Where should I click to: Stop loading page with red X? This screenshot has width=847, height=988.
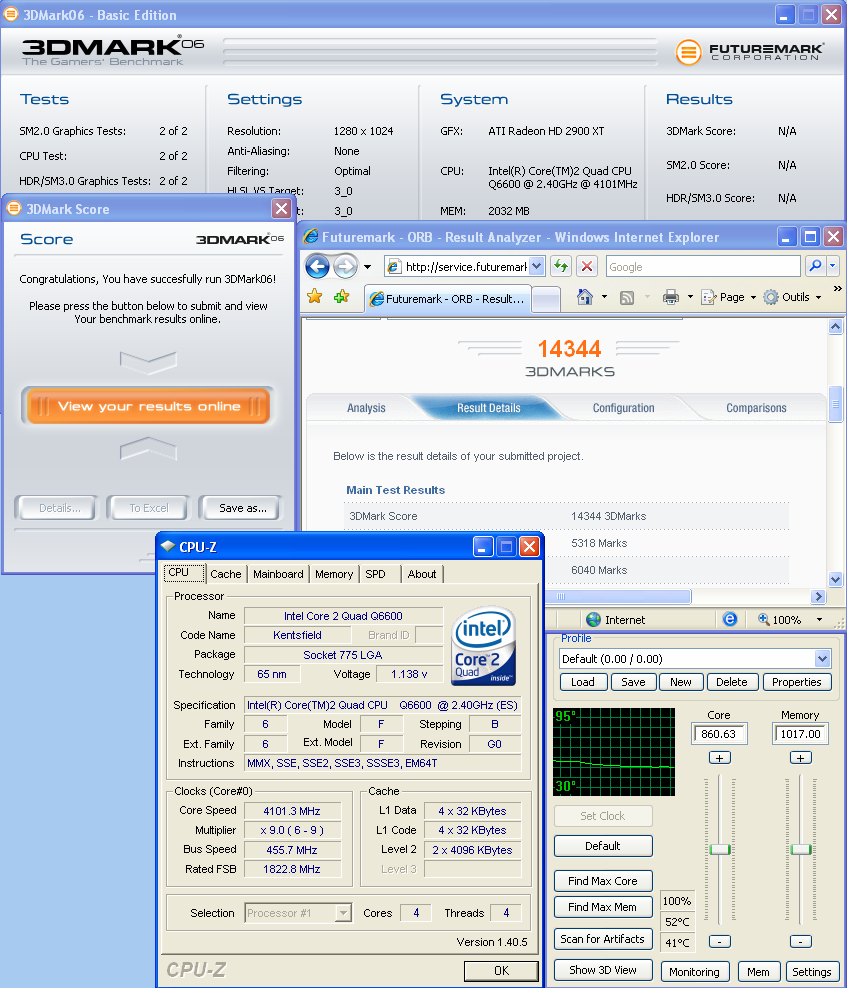587,267
